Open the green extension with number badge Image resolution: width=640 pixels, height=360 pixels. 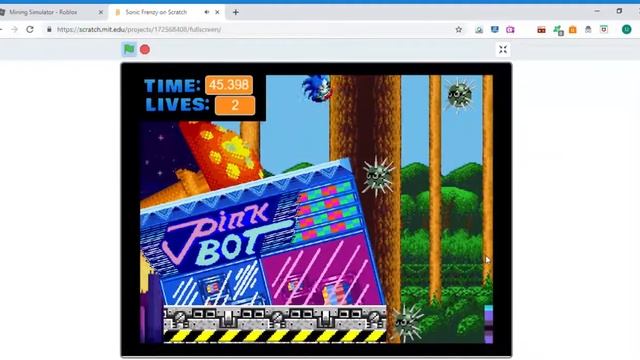click(x=558, y=30)
